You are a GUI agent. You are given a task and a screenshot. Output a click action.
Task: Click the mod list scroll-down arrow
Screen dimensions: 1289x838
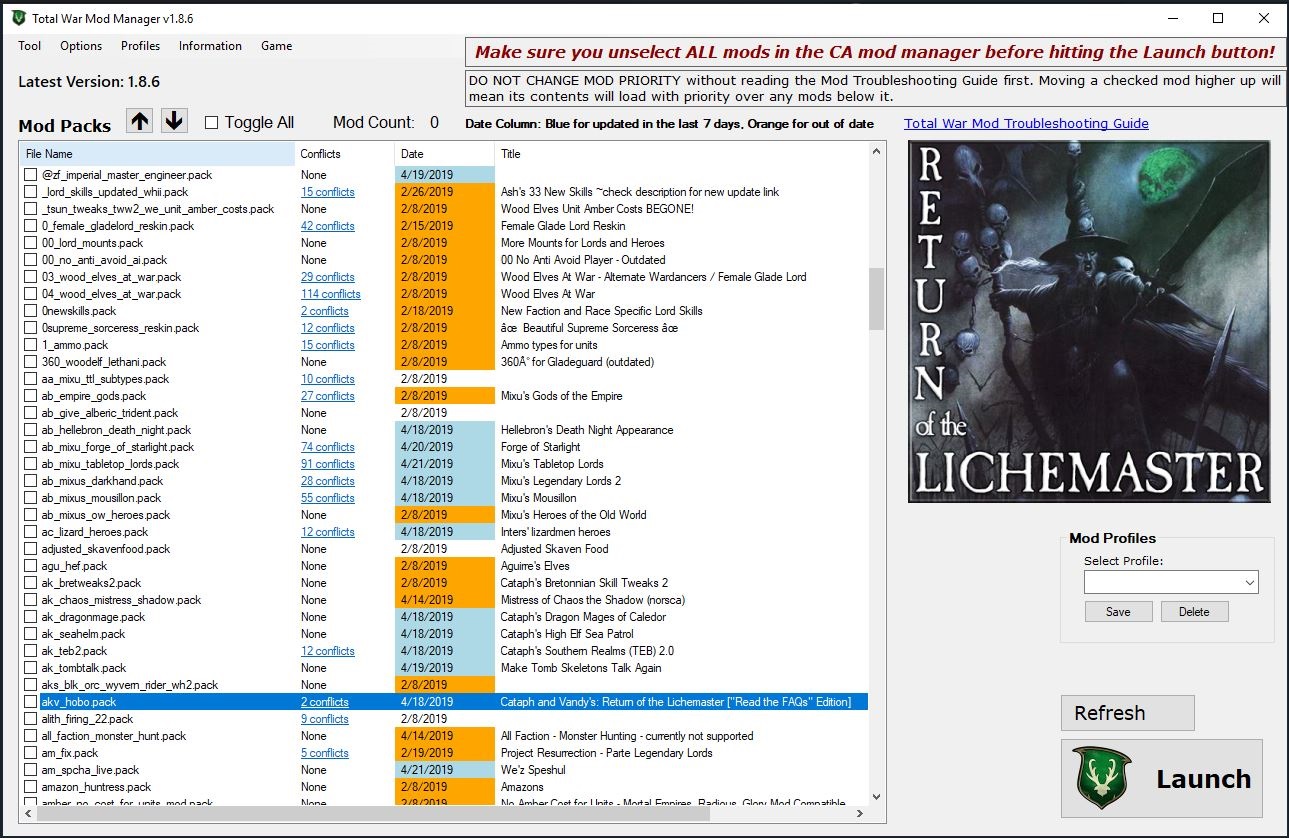tap(877, 797)
